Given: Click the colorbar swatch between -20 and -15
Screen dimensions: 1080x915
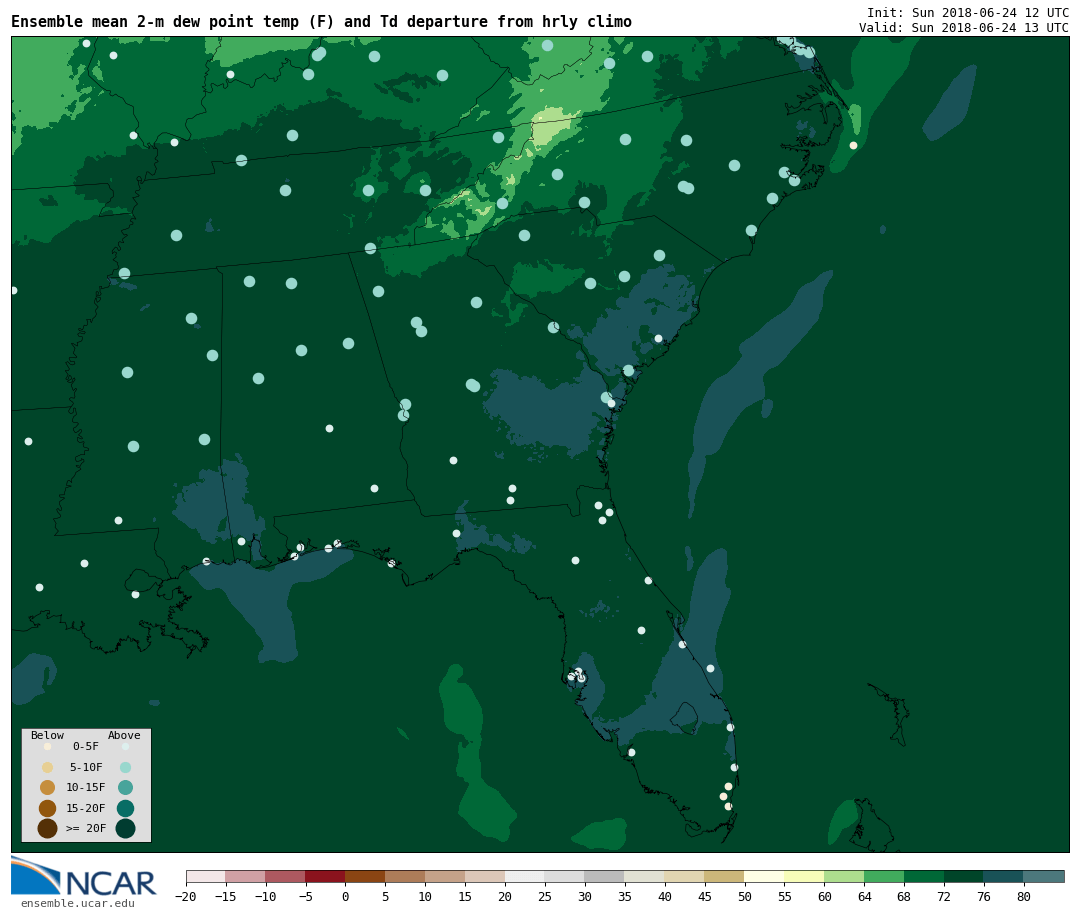Looking at the screenshot, I should tap(206, 876).
